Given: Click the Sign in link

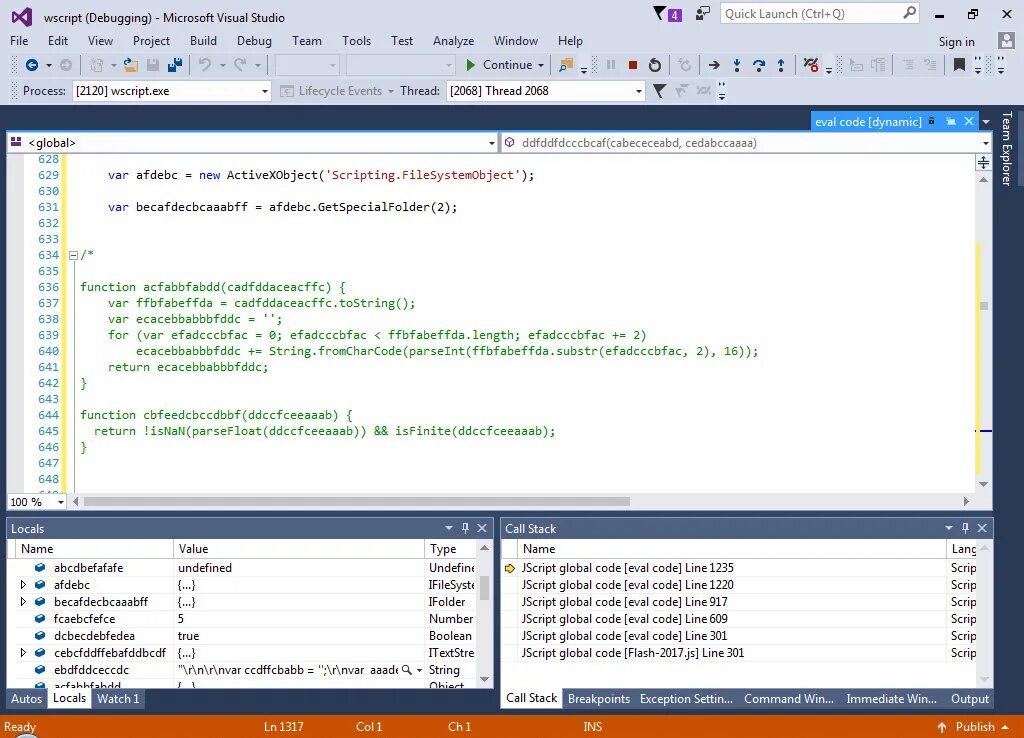Looking at the screenshot, I should pyautogui.click(x=956, y=41).
